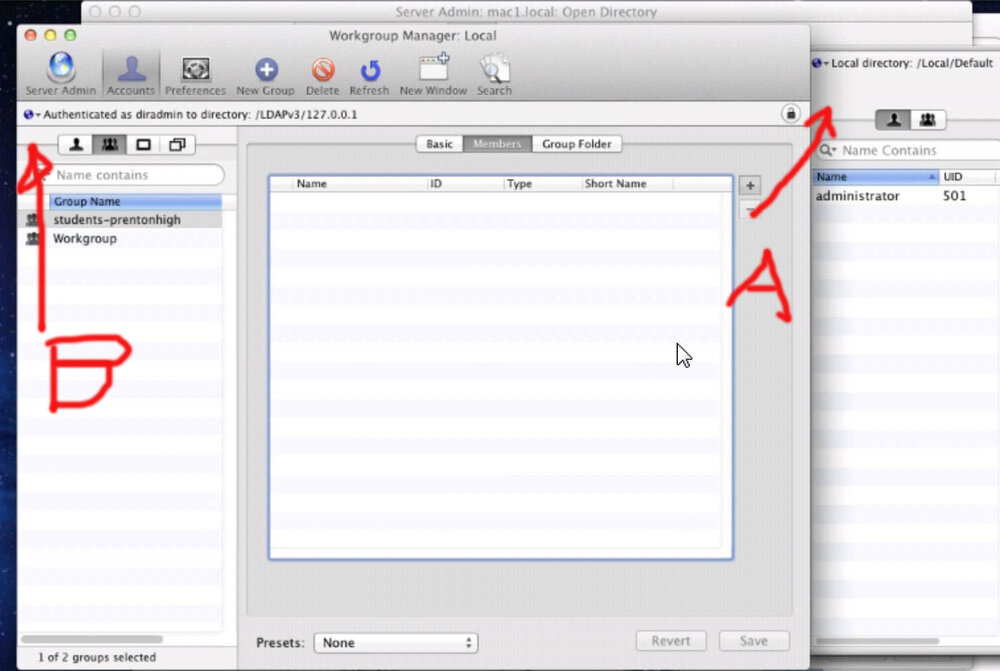Image resolution: width=1000 pixels, height=671 pixels.
Task: Sort members by Name column
Action: pos(360,184)
